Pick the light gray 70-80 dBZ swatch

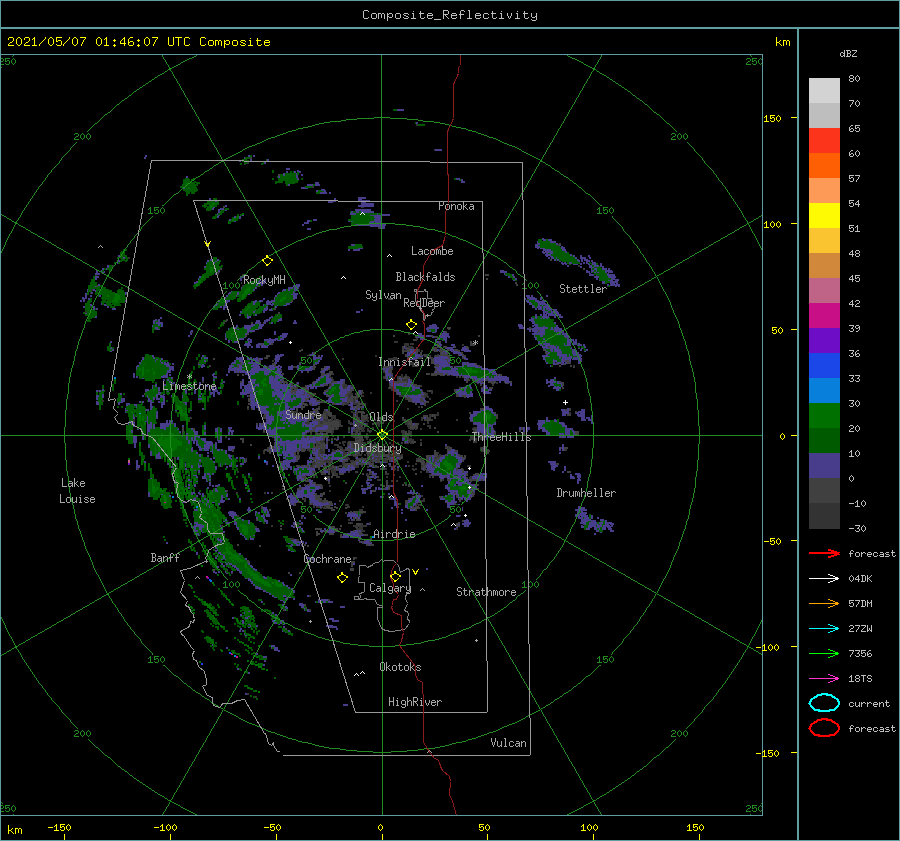(x=824, y=90)
